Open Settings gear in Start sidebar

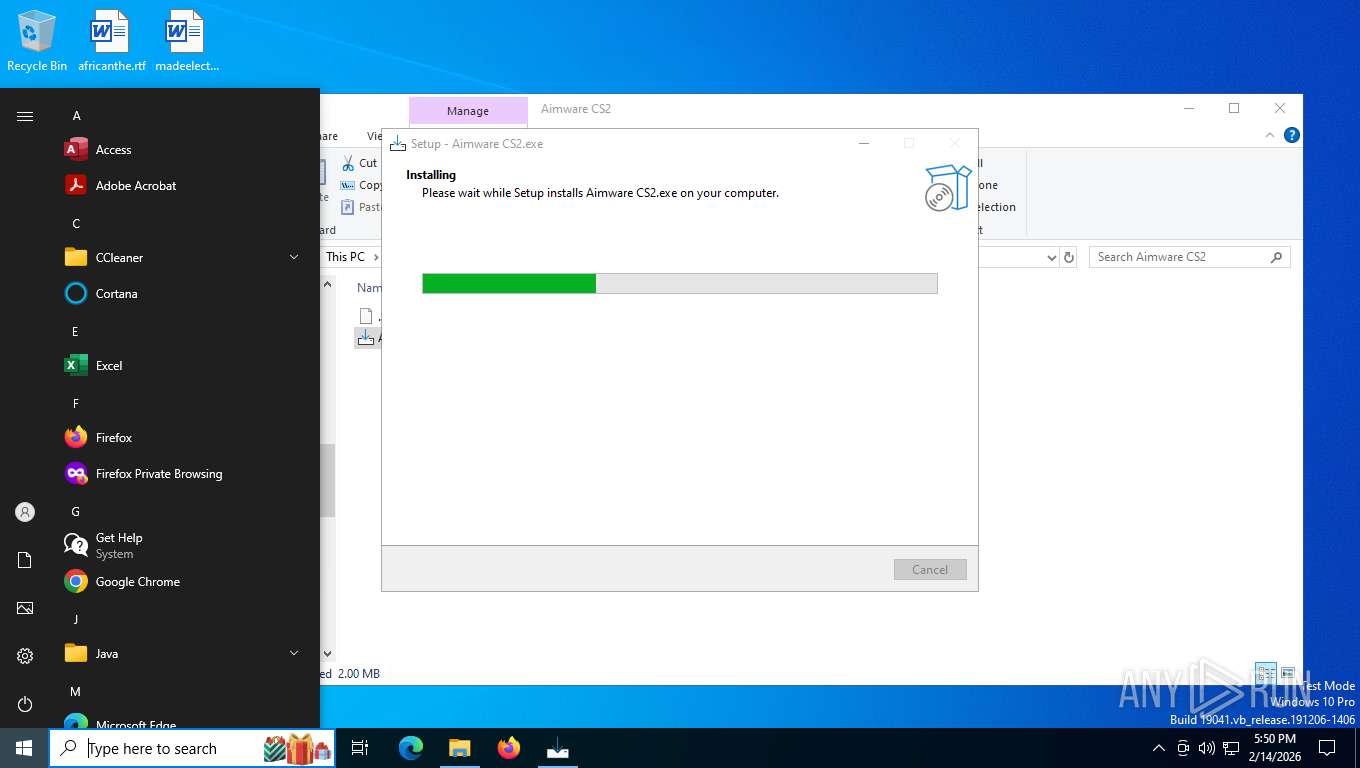click(x=25, y=656)
